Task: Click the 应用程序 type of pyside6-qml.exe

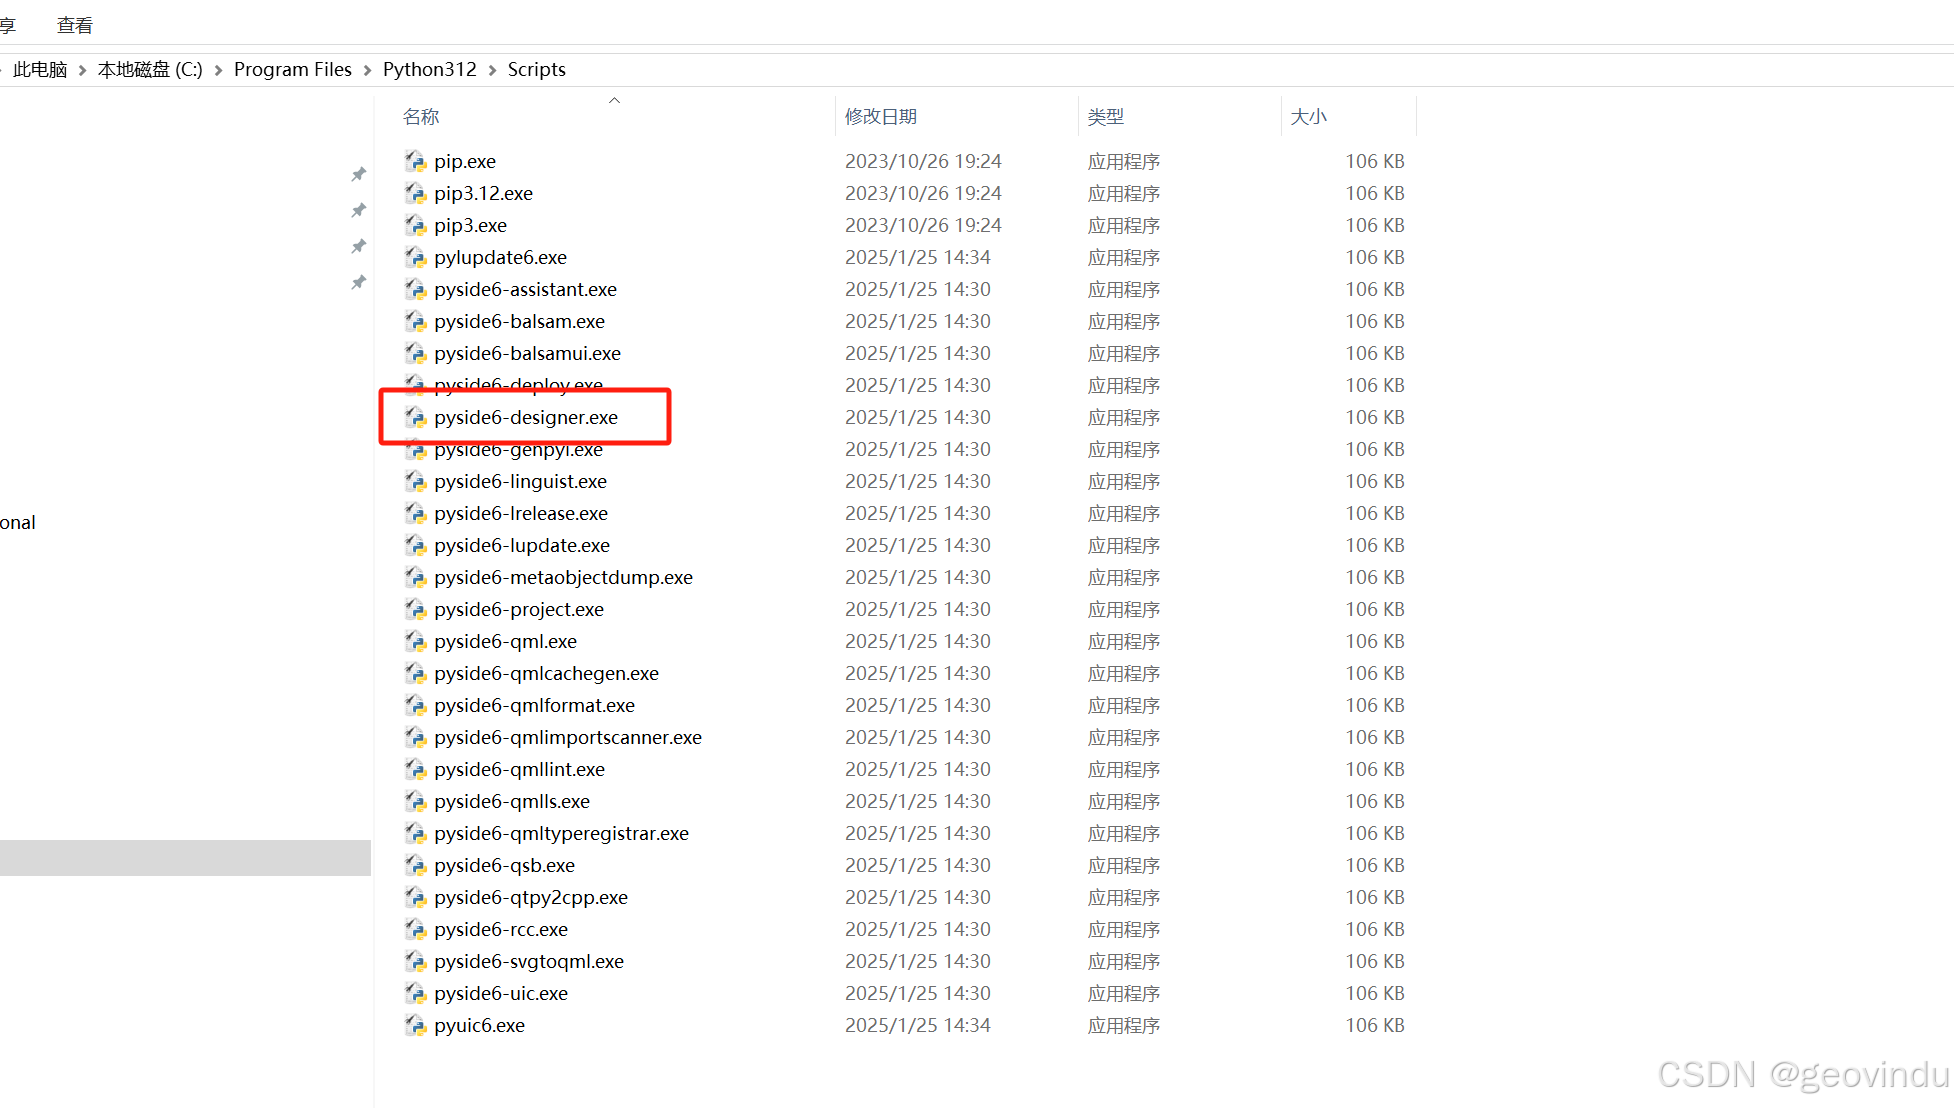Action: pos(1124,641)
